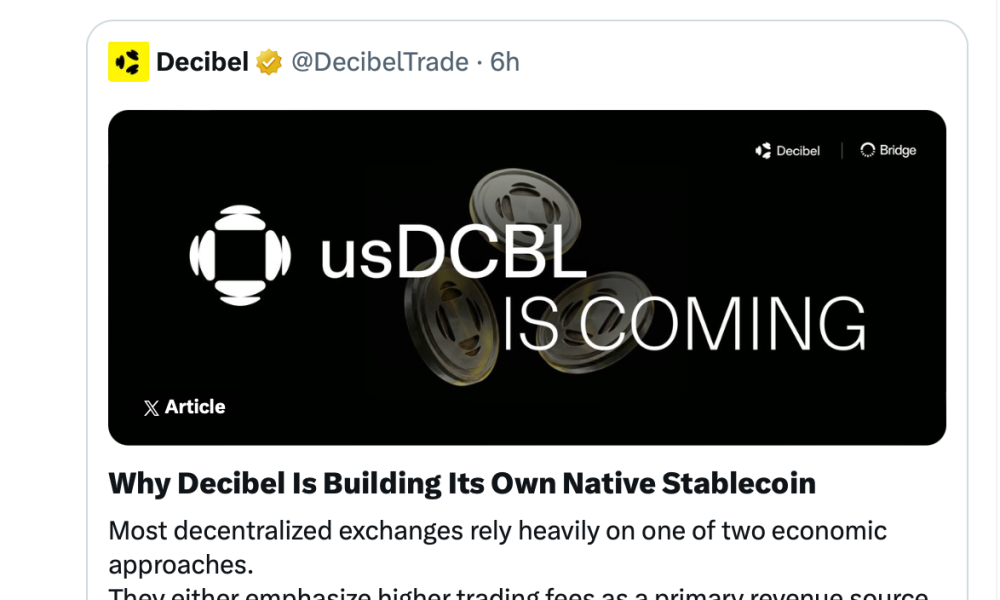The width and height of the screenshot is (1000, 600).
Task: Select the Article label on the image
Action: tap(196, 407)
